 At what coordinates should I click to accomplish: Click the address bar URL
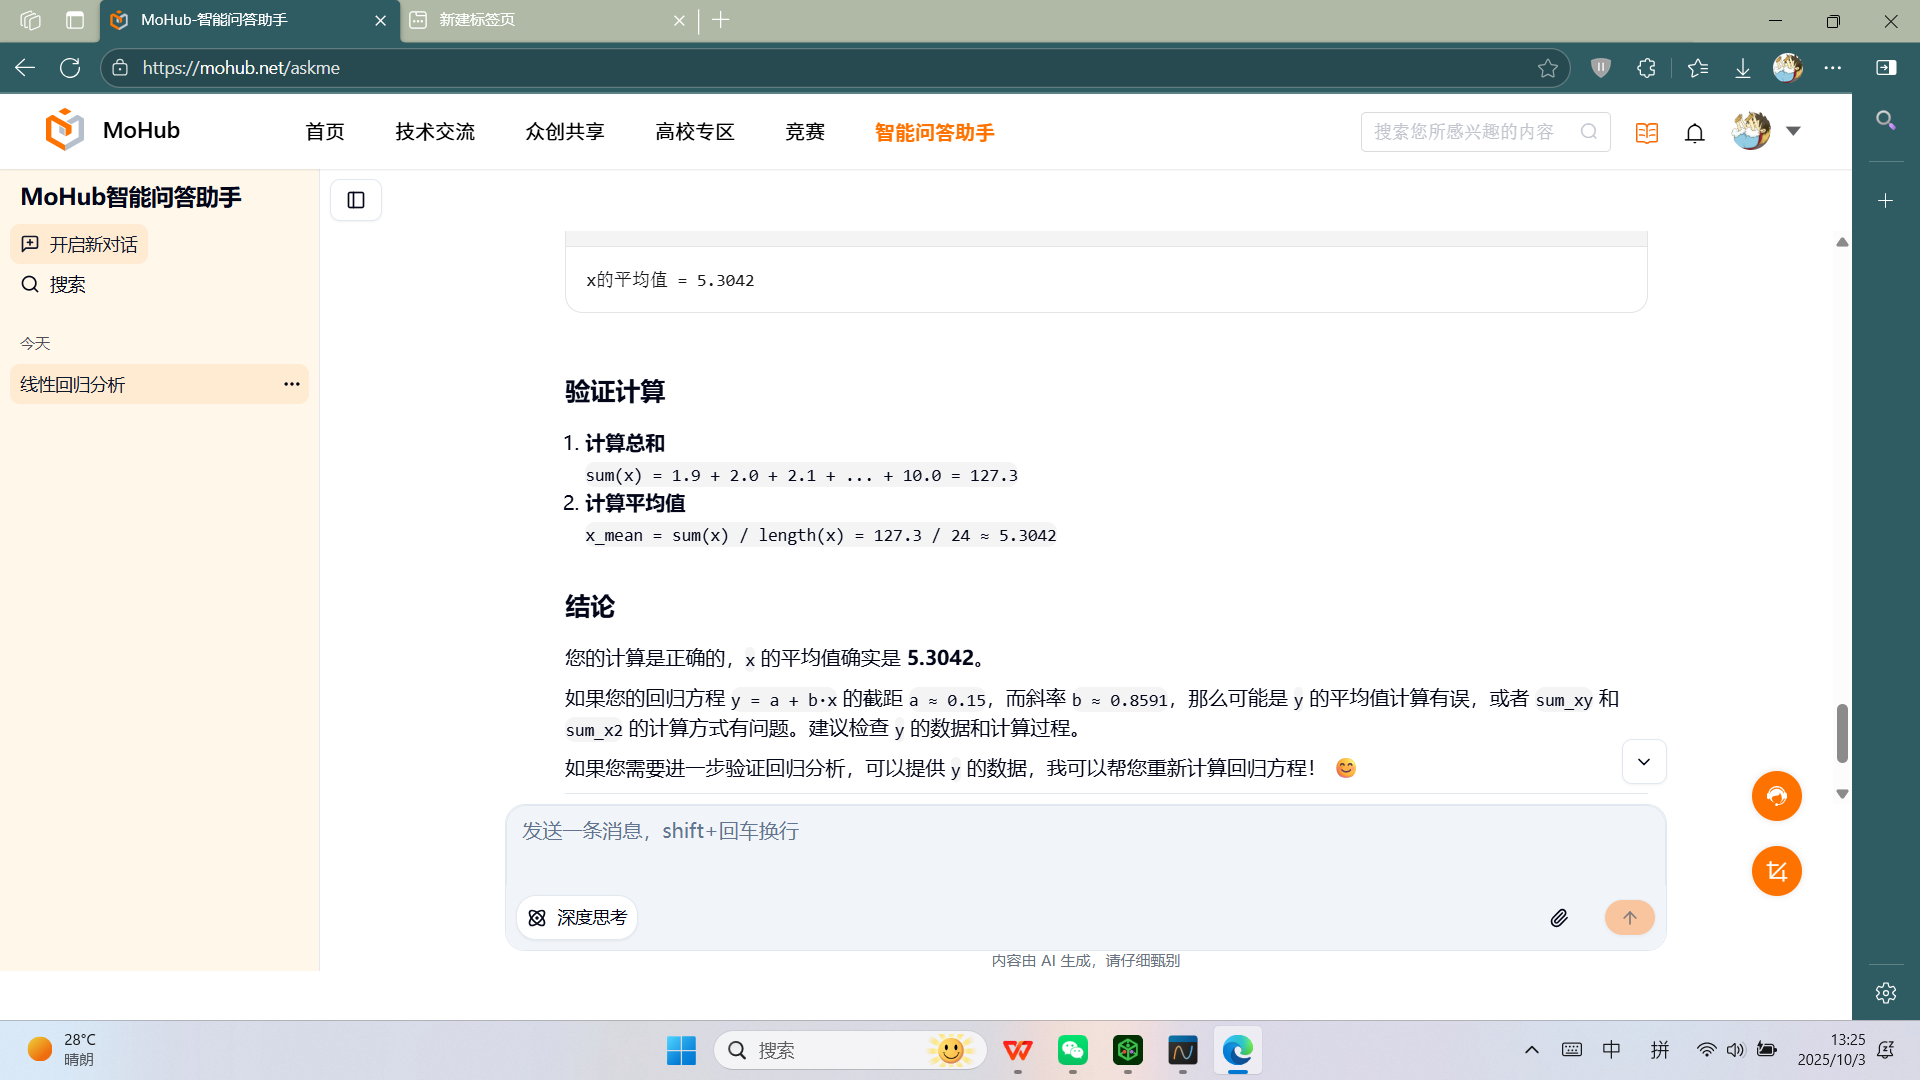[241, 68]
